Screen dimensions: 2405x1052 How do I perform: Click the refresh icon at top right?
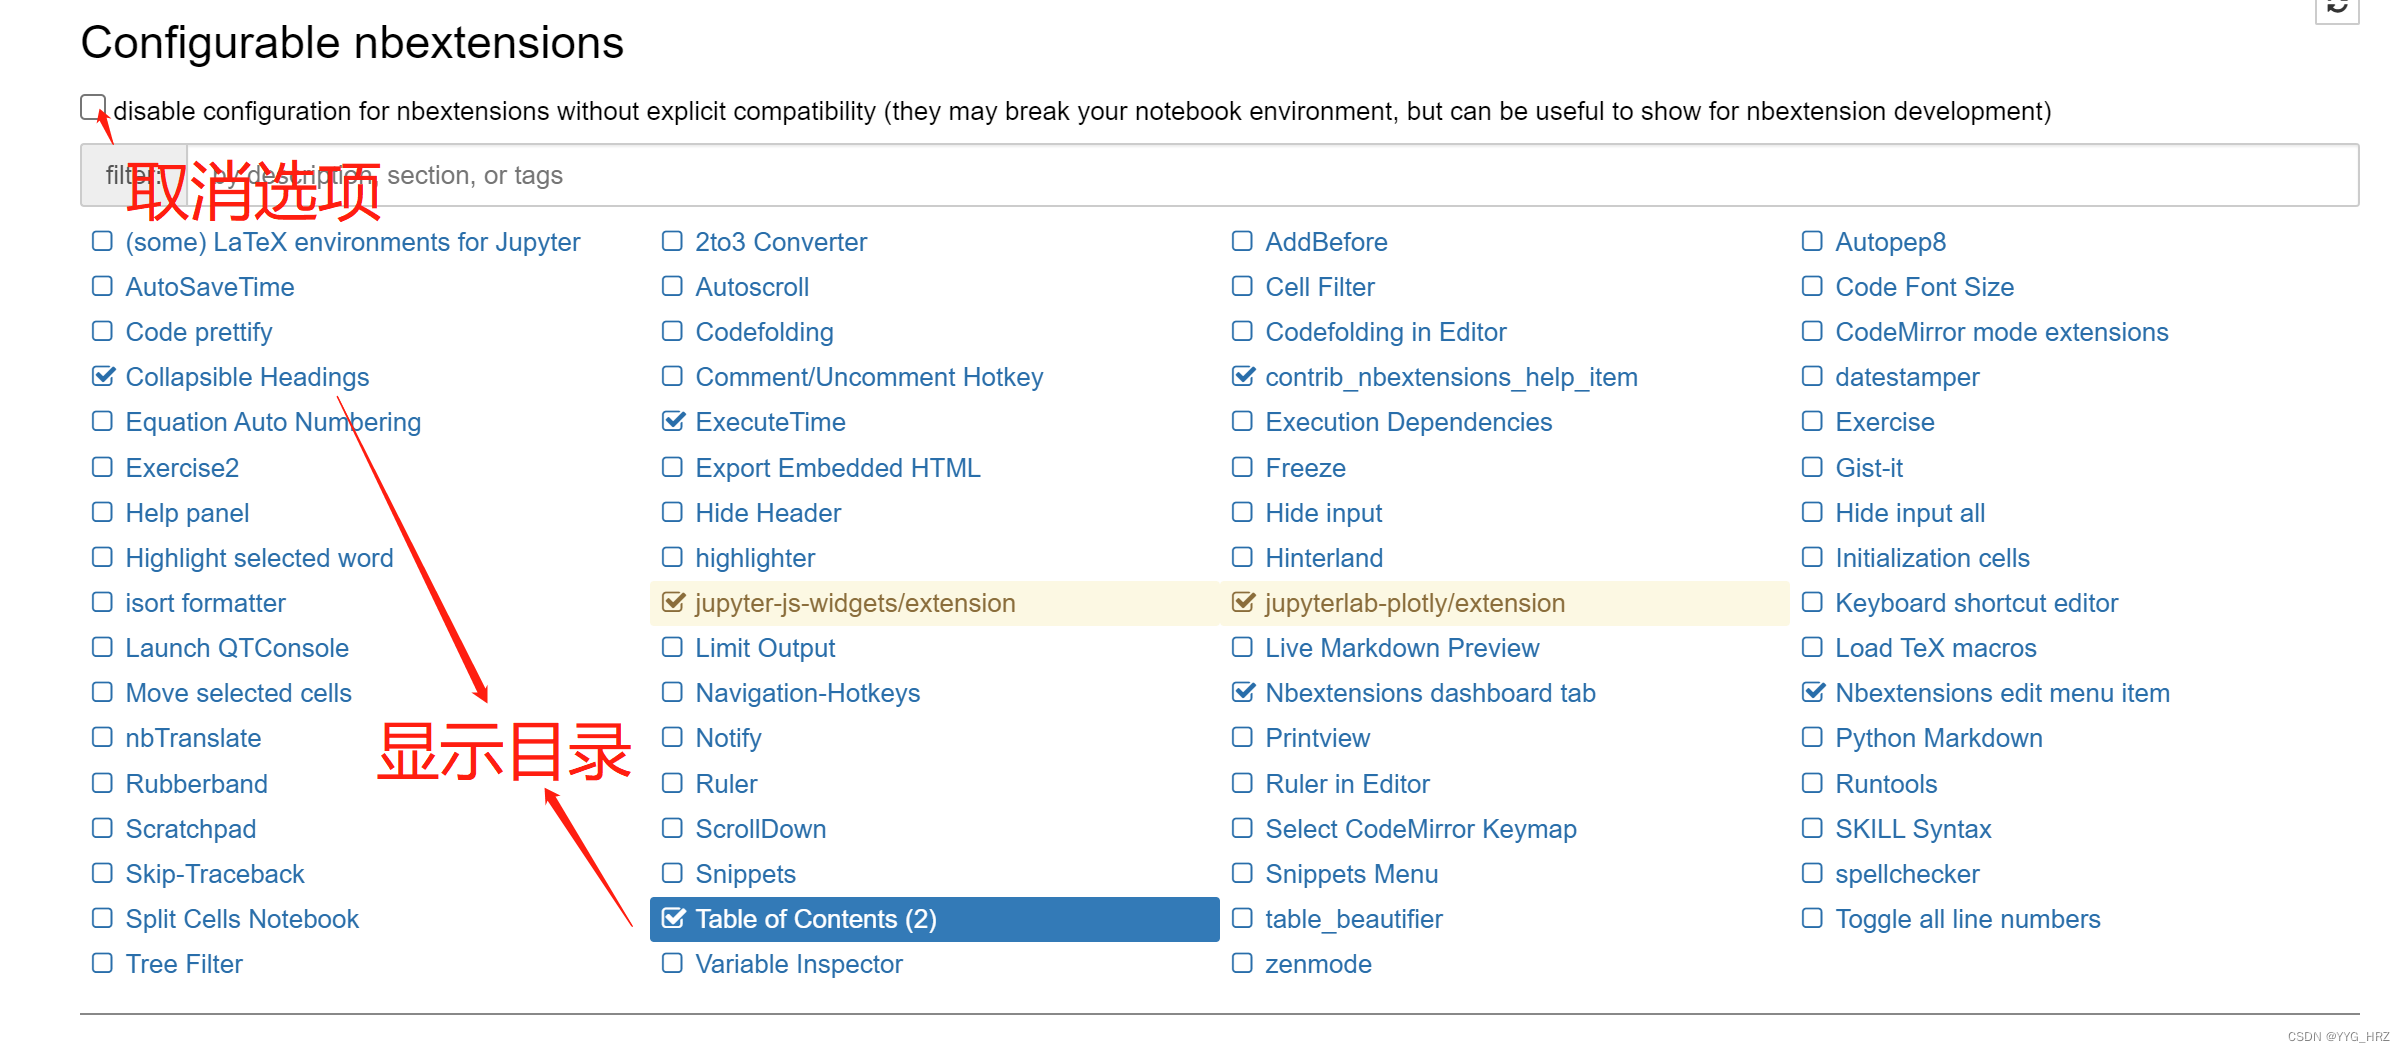tap(2337, 8)
